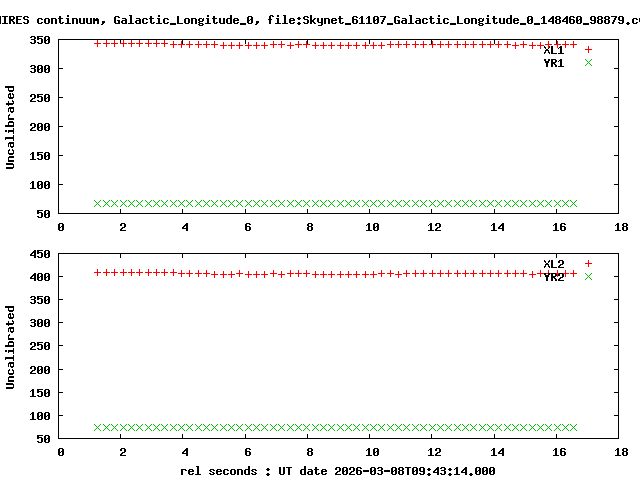The width and height of the screenshot is (640, 480).
Task: Select the leftmost red plus point in top plot
Action: (x=97, y=43)
